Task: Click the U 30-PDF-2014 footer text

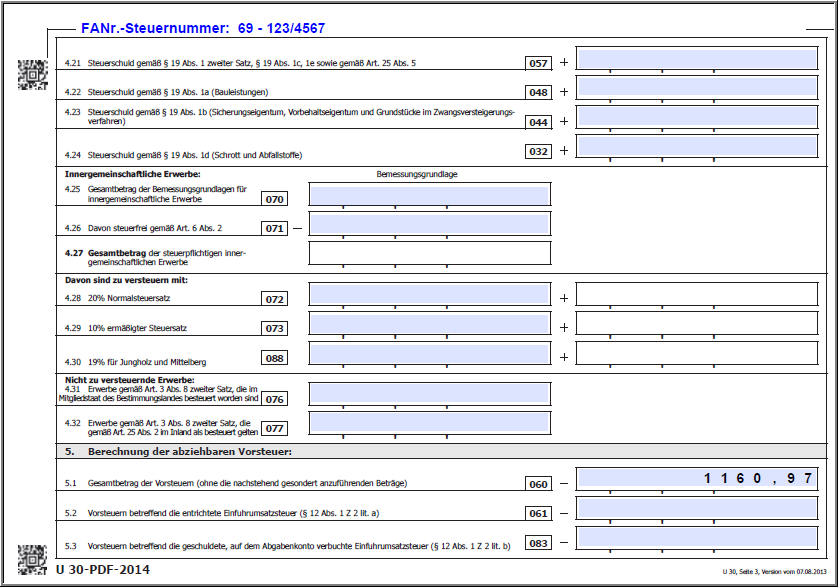Action: [103, 570]
